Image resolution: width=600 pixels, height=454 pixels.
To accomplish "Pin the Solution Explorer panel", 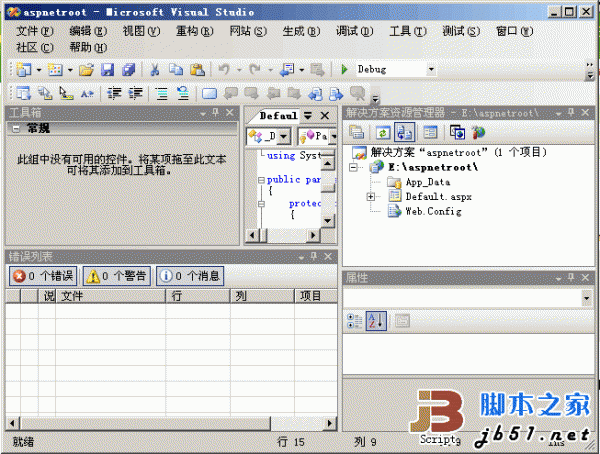I will coord(571,113).
